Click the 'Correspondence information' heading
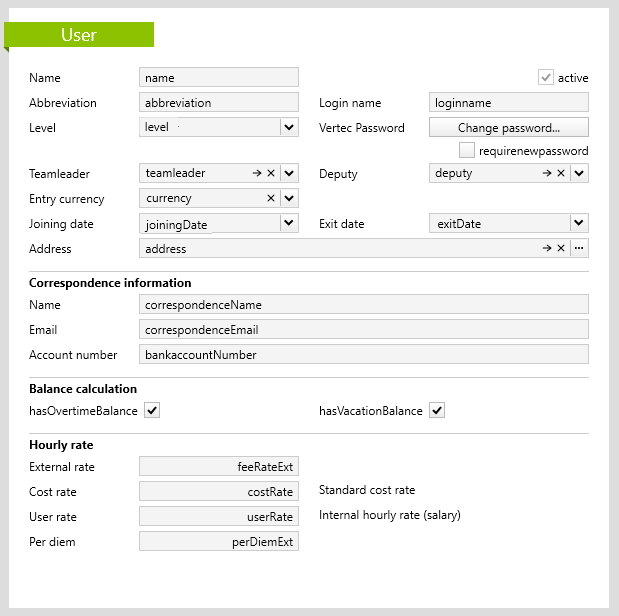Viewport: 619px width, 616px height. 110,283
